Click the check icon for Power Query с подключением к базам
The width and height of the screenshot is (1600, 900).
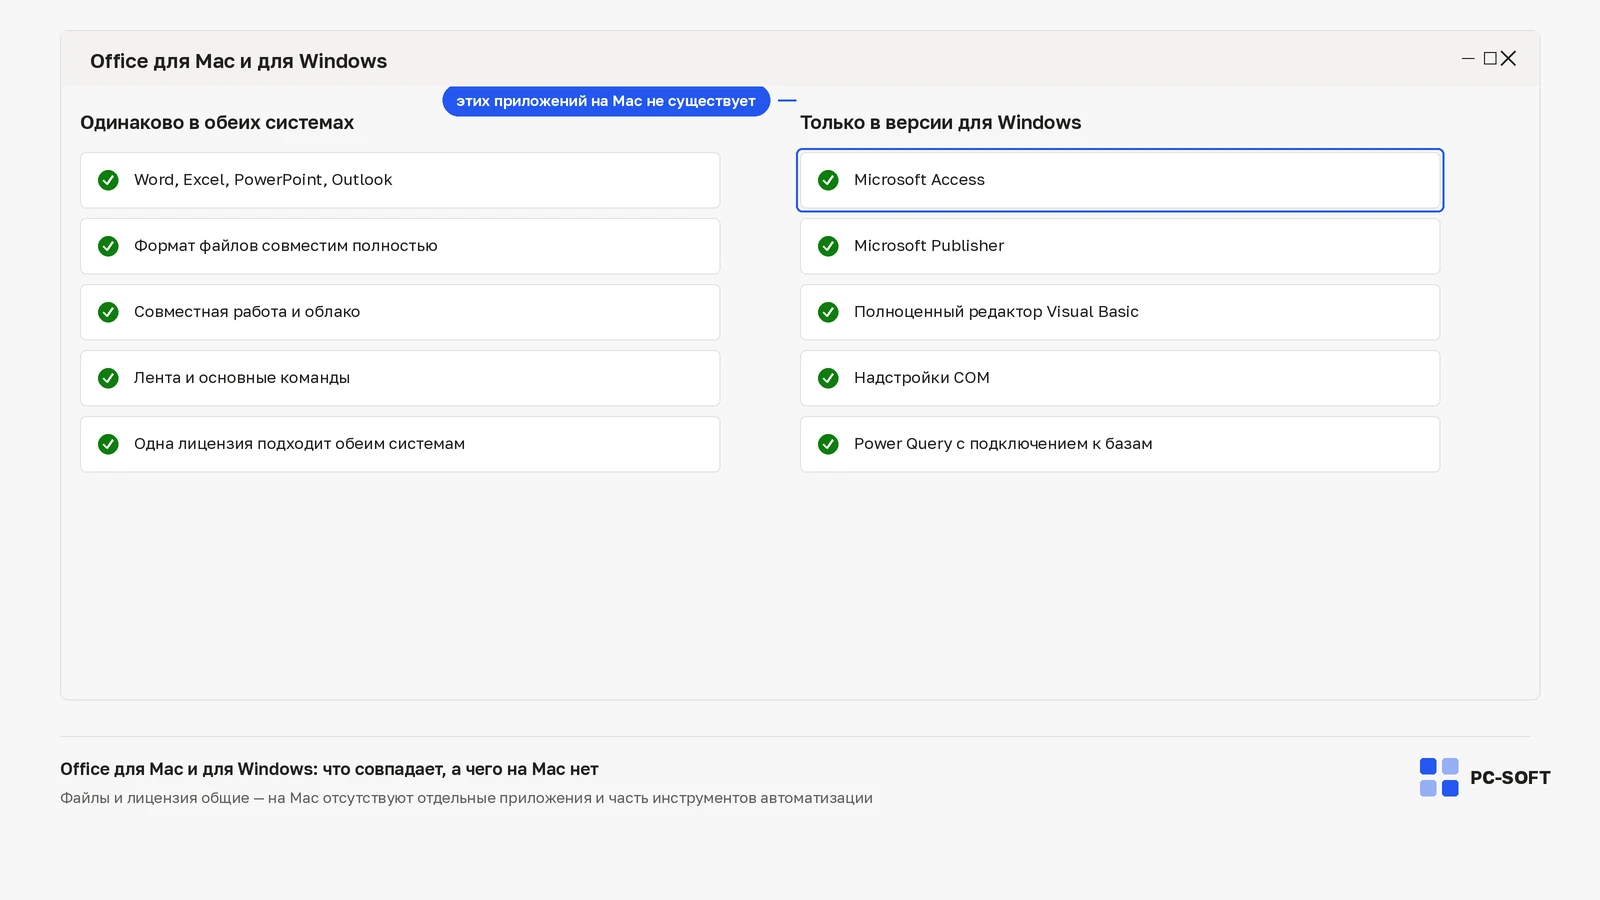828,444
